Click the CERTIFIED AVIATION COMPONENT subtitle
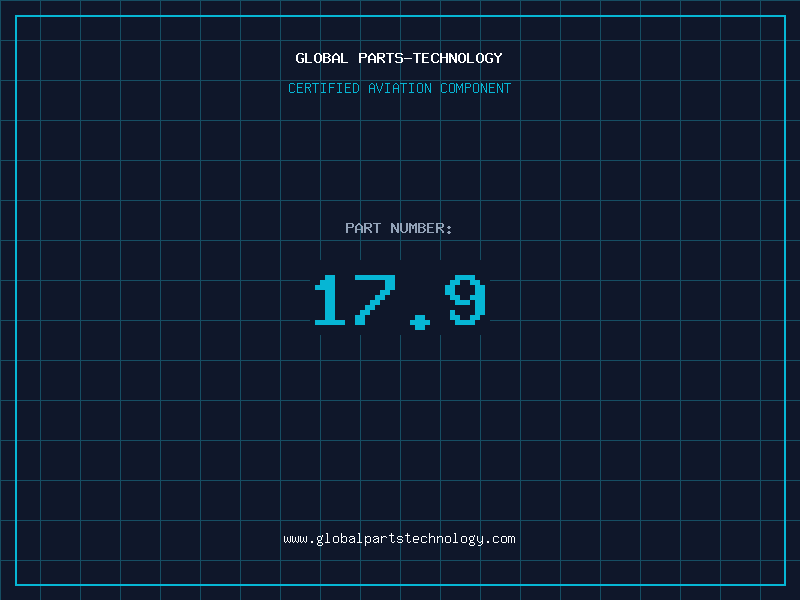 coord(399,88)
